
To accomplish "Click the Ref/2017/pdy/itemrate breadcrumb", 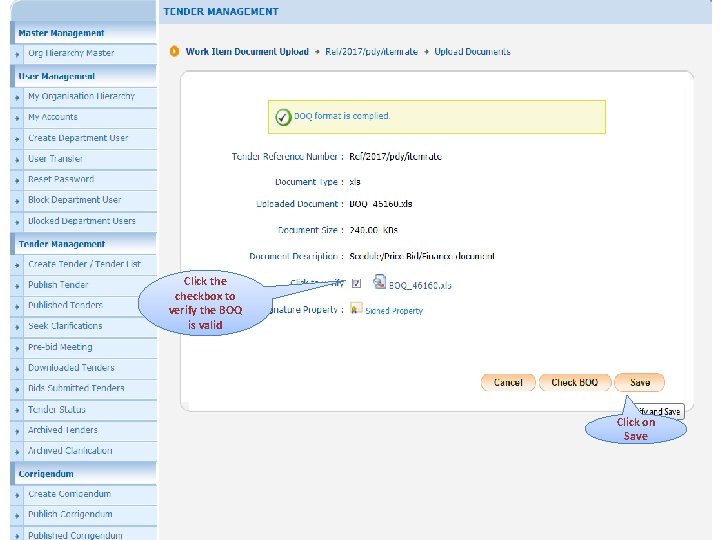I will coord(371,51).
